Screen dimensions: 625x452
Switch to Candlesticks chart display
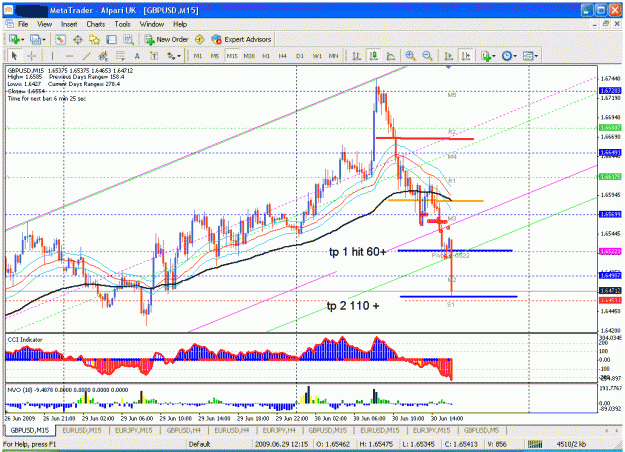click(373, 56)
